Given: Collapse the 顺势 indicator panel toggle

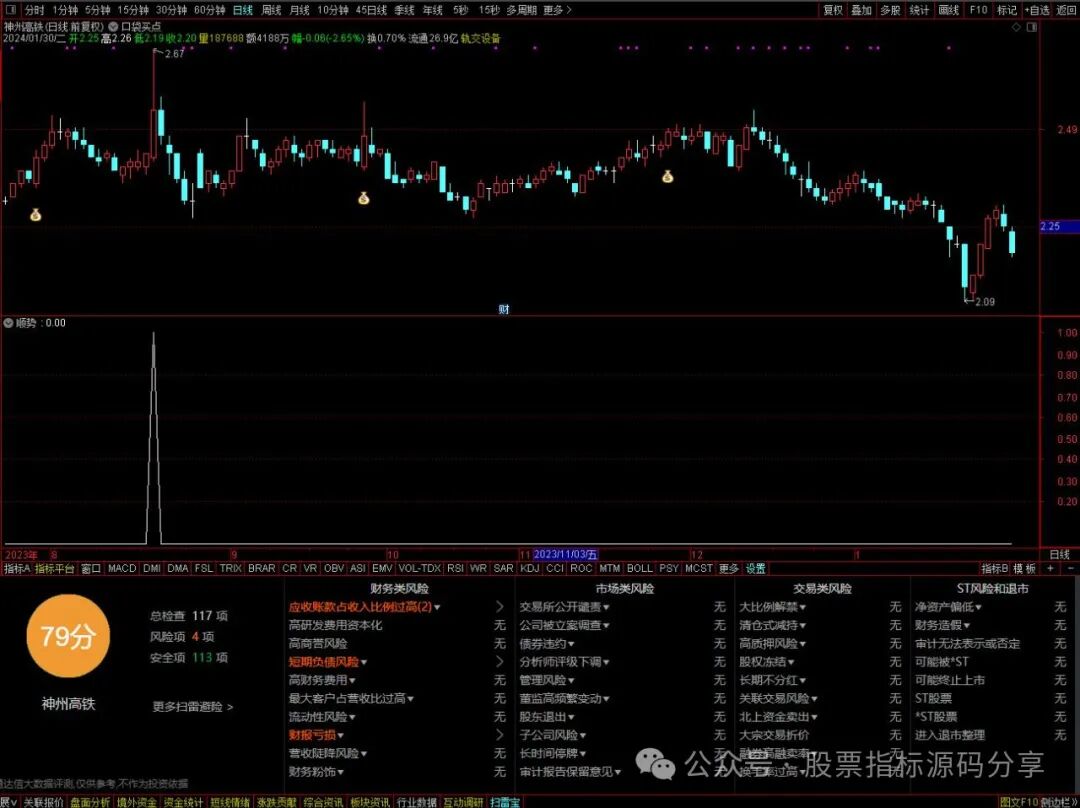Looking at the screenshot, I should click(x=8, y=322).
